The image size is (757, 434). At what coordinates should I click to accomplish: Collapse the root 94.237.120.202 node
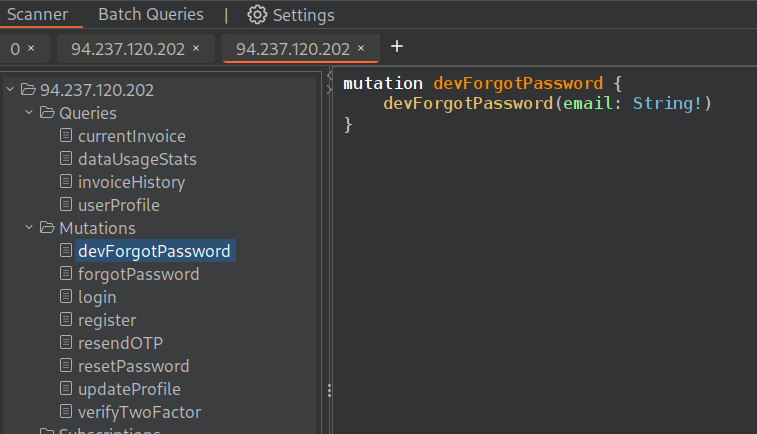tap(10, 90)
